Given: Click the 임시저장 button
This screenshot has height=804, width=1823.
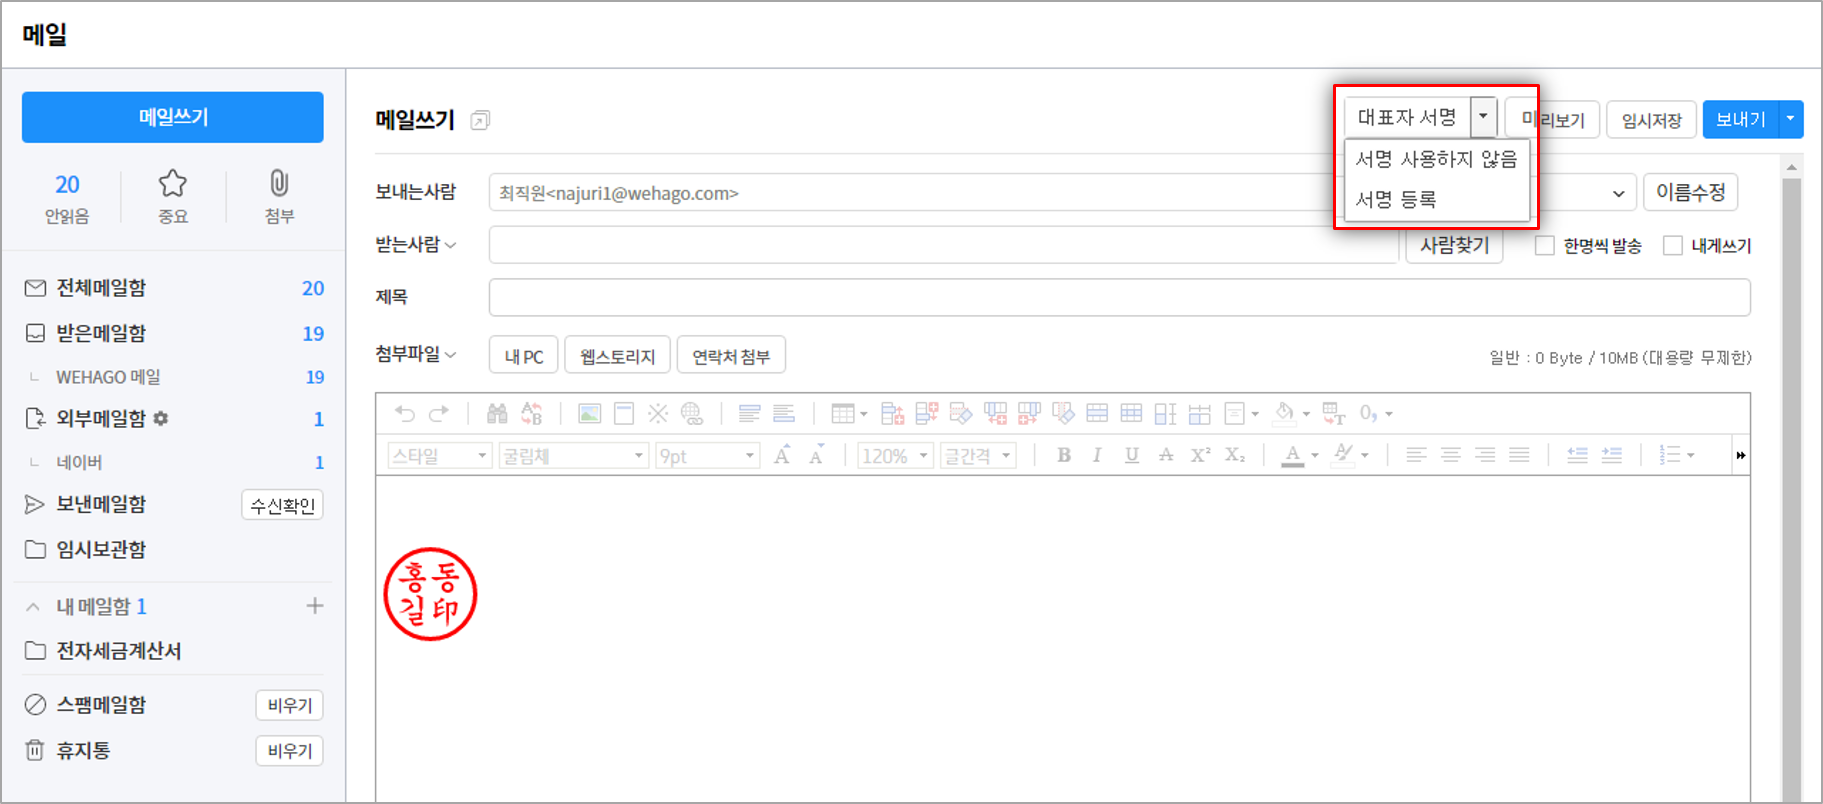Looking at the screenshot, I should pos(1651,120).
